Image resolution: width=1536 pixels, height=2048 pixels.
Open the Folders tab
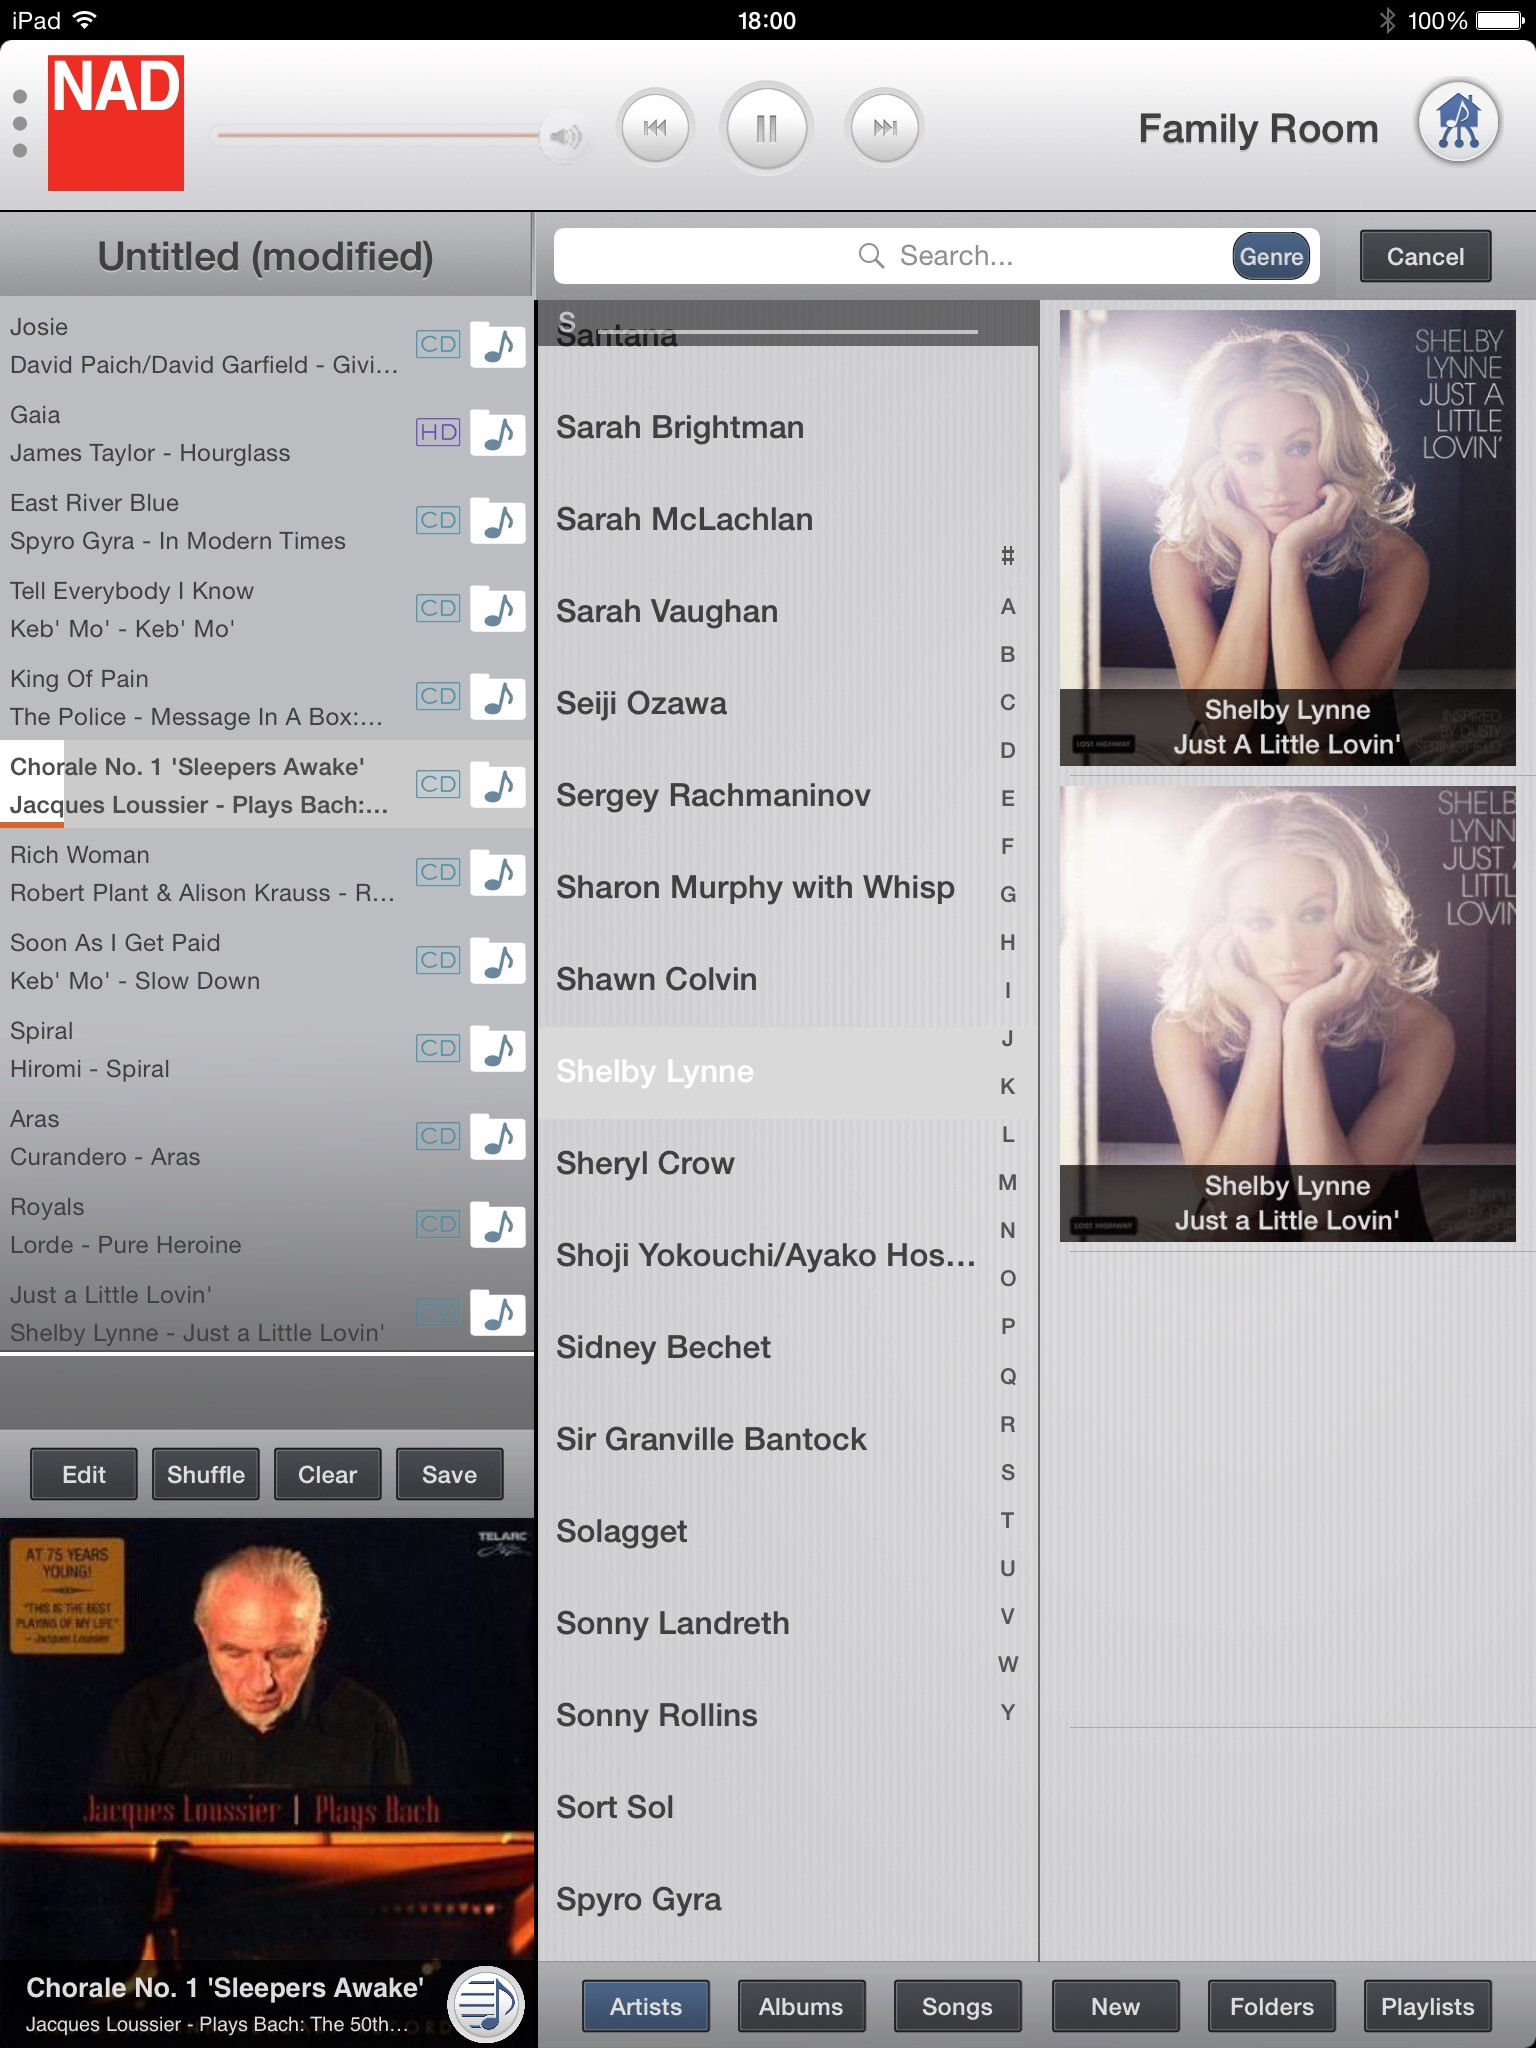[1271, 2006]
